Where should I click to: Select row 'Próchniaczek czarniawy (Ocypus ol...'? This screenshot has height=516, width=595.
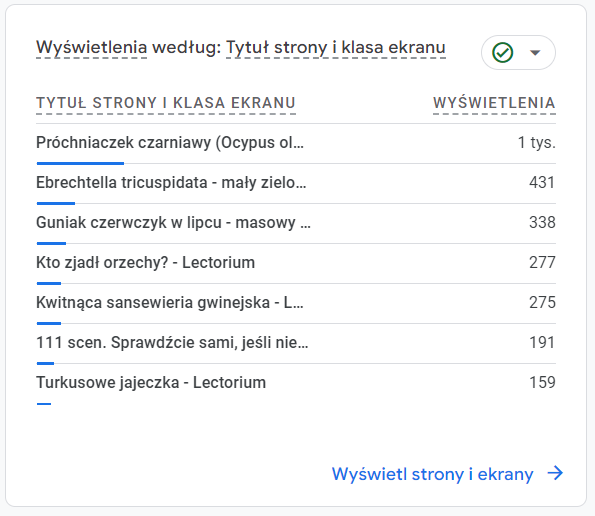click(x=296, y=143)
